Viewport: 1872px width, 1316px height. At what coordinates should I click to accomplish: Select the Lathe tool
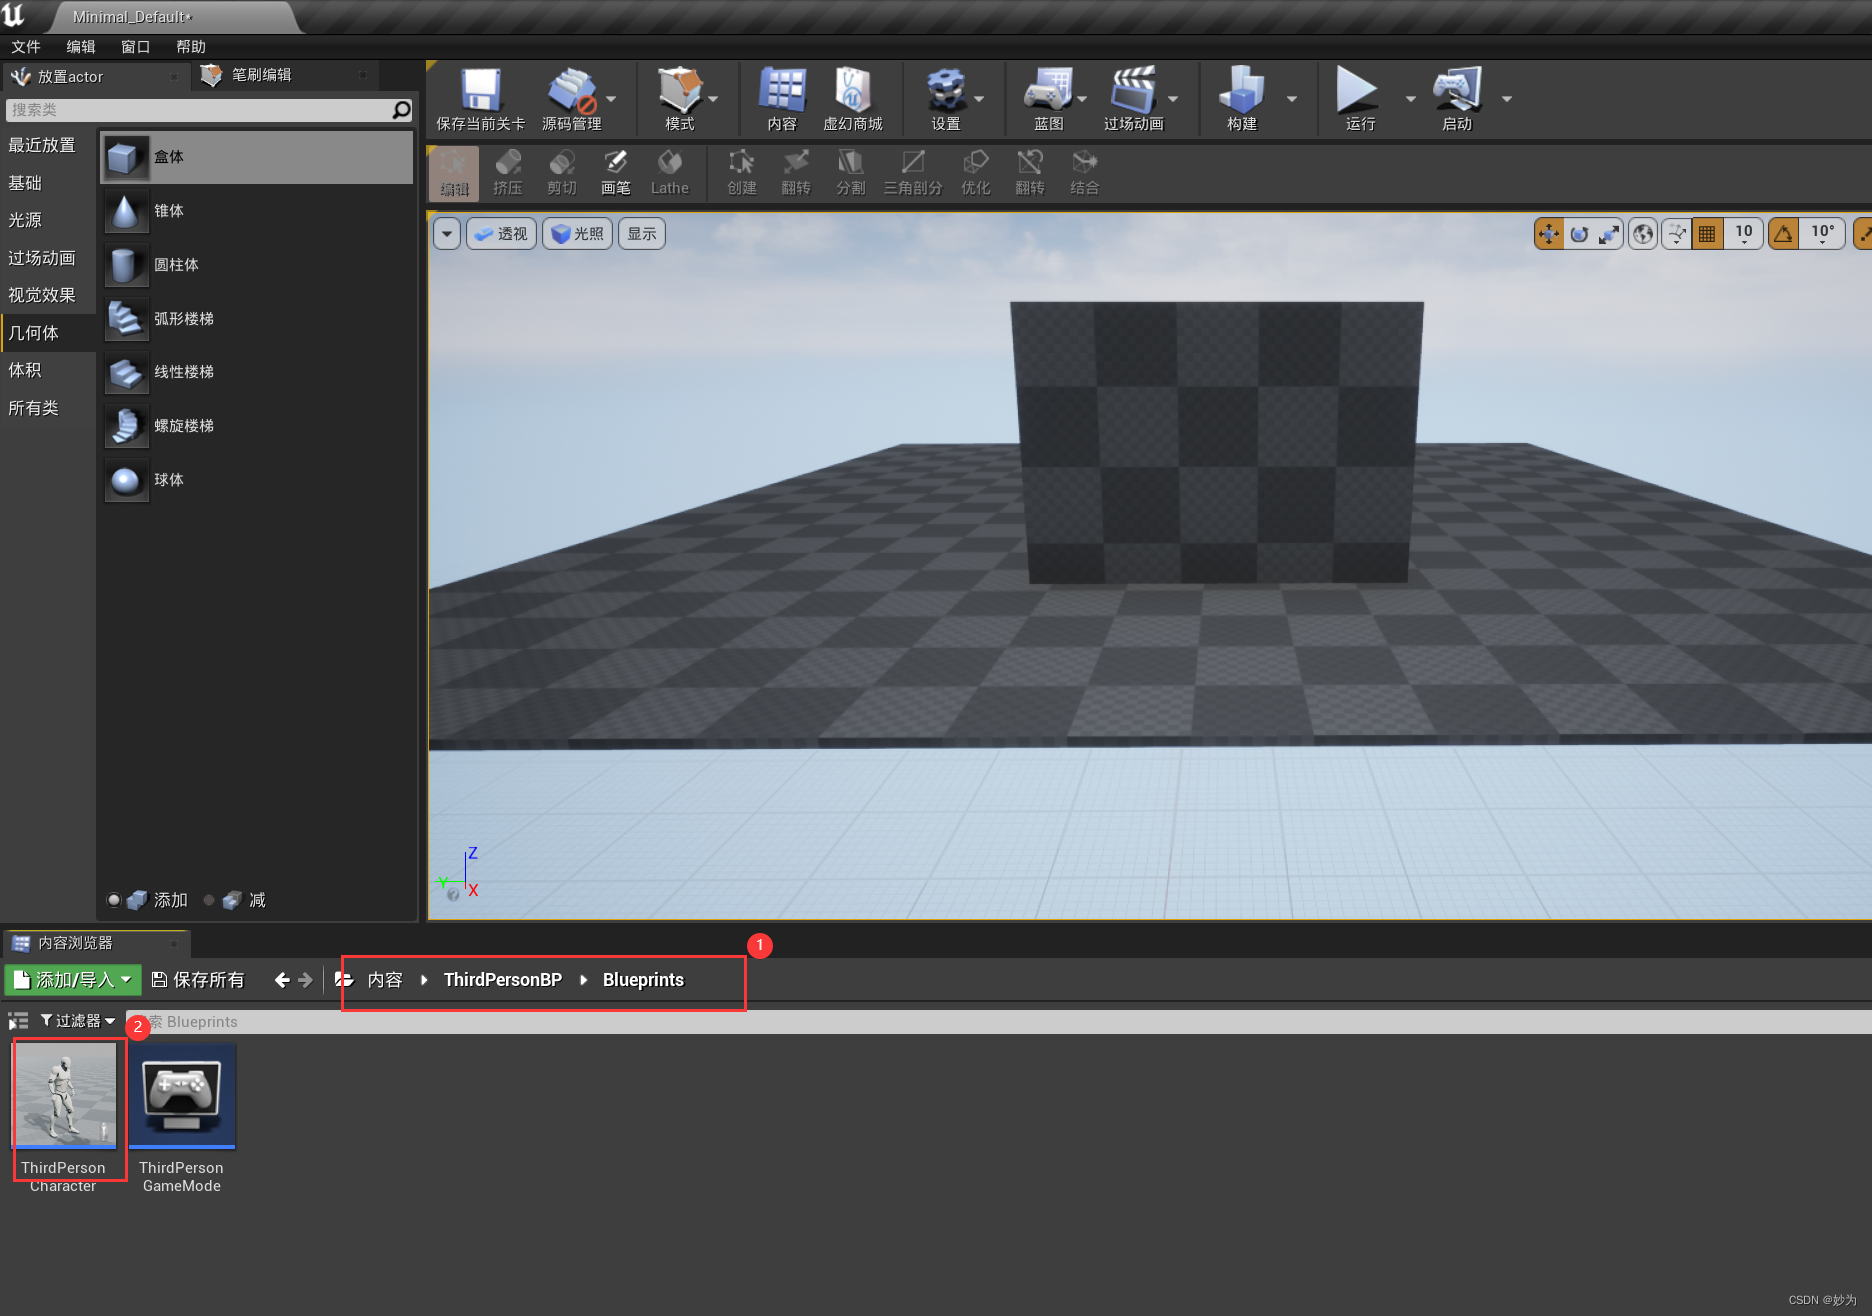tap(670, 172)
